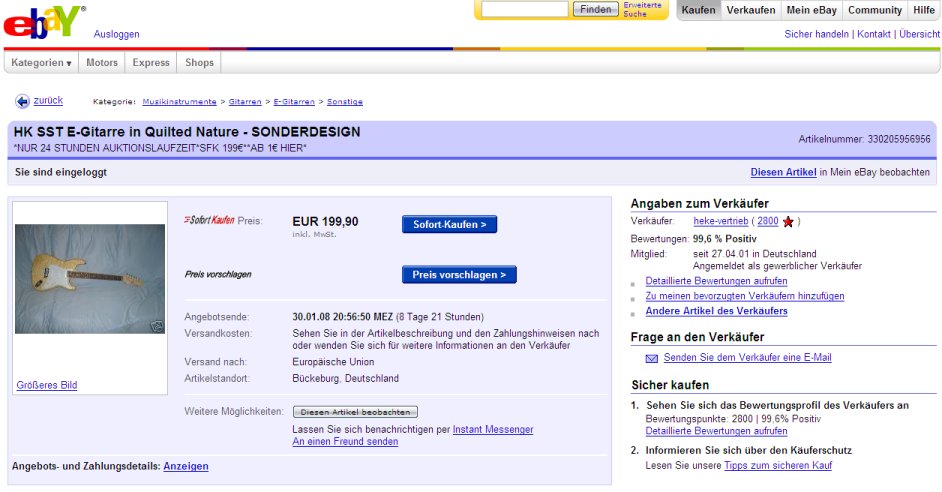Open Detaillierte Bewertungen aufrufen under Sicher kaufen

[x=716, y=431]
